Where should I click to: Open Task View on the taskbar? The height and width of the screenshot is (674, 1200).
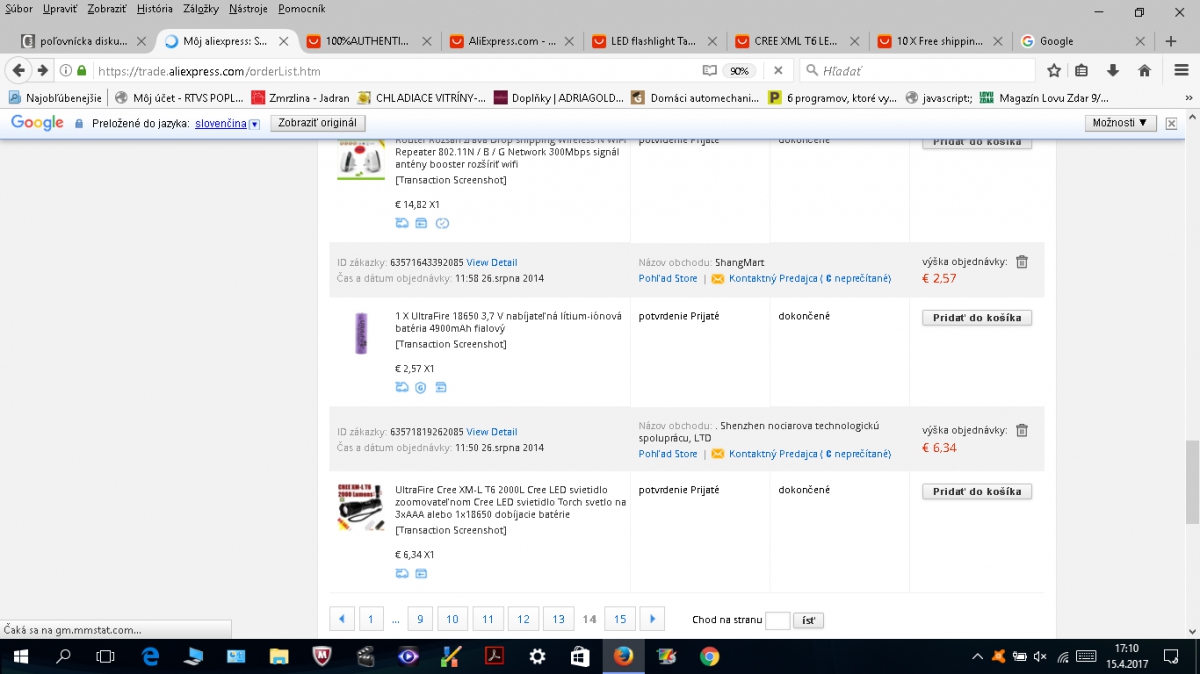coord(105,657)
